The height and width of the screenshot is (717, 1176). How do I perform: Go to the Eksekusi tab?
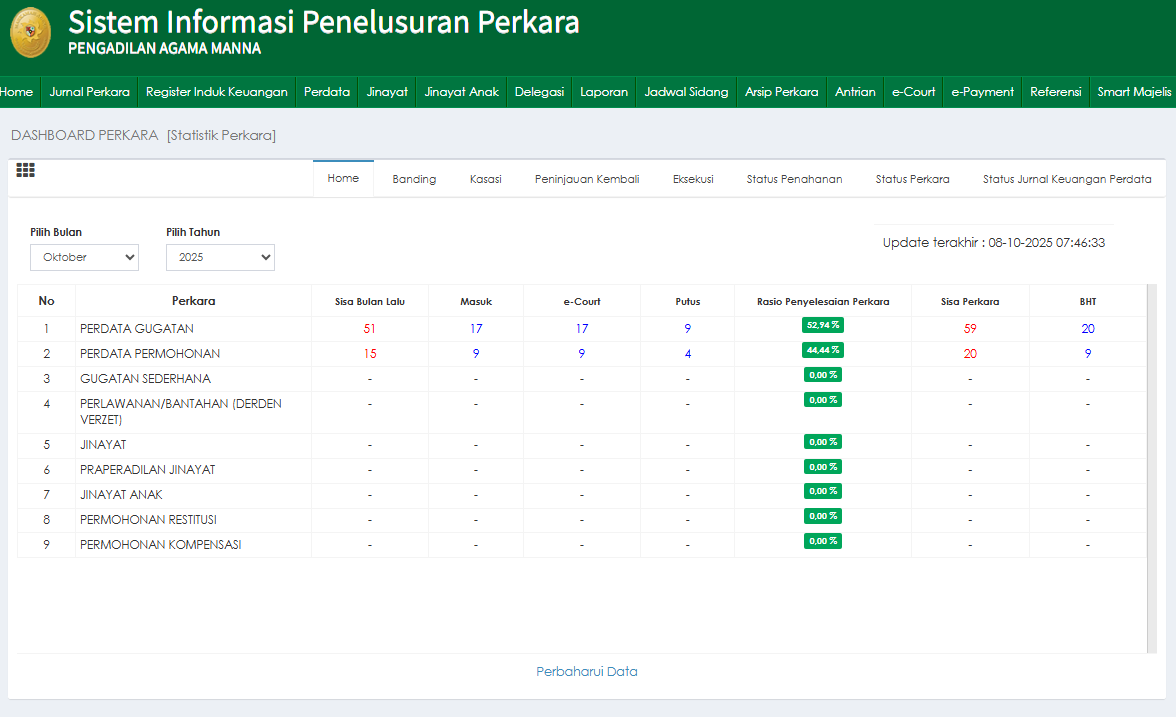693,179
